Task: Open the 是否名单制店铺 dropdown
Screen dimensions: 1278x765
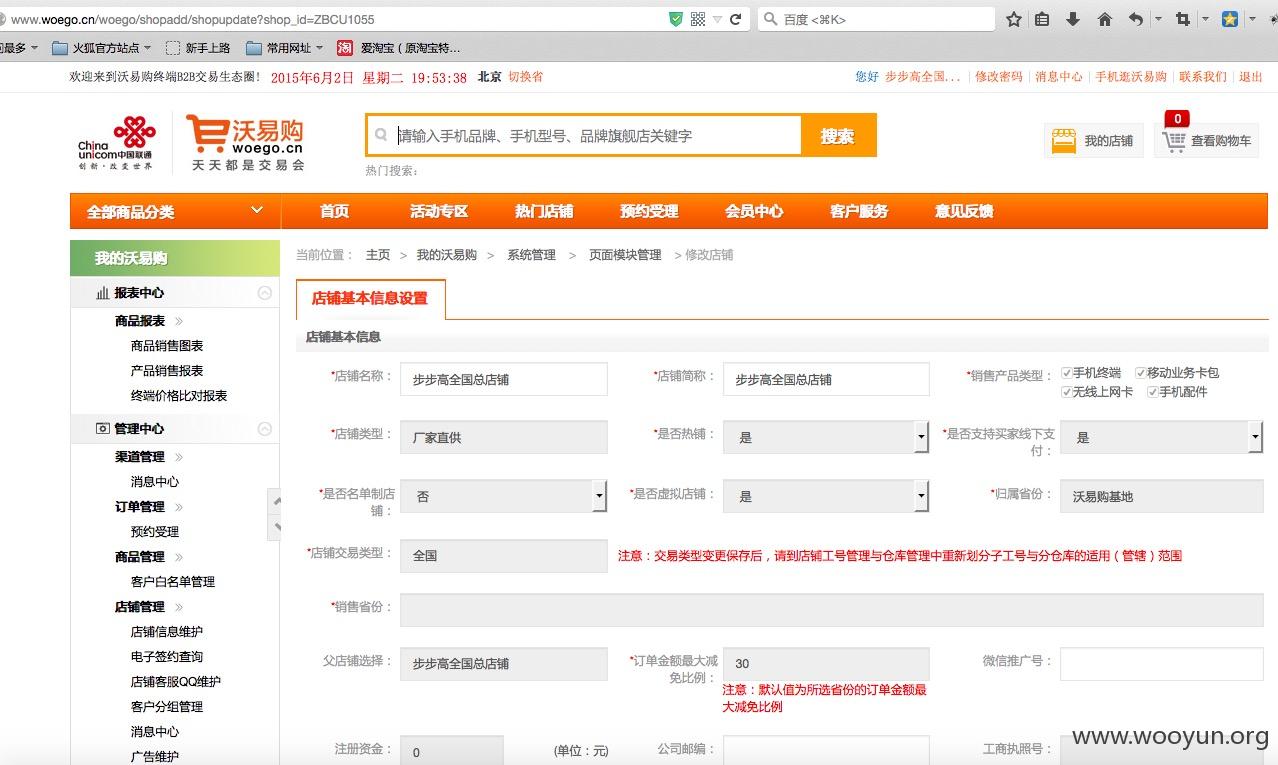Action: click(x=503, y=496)
